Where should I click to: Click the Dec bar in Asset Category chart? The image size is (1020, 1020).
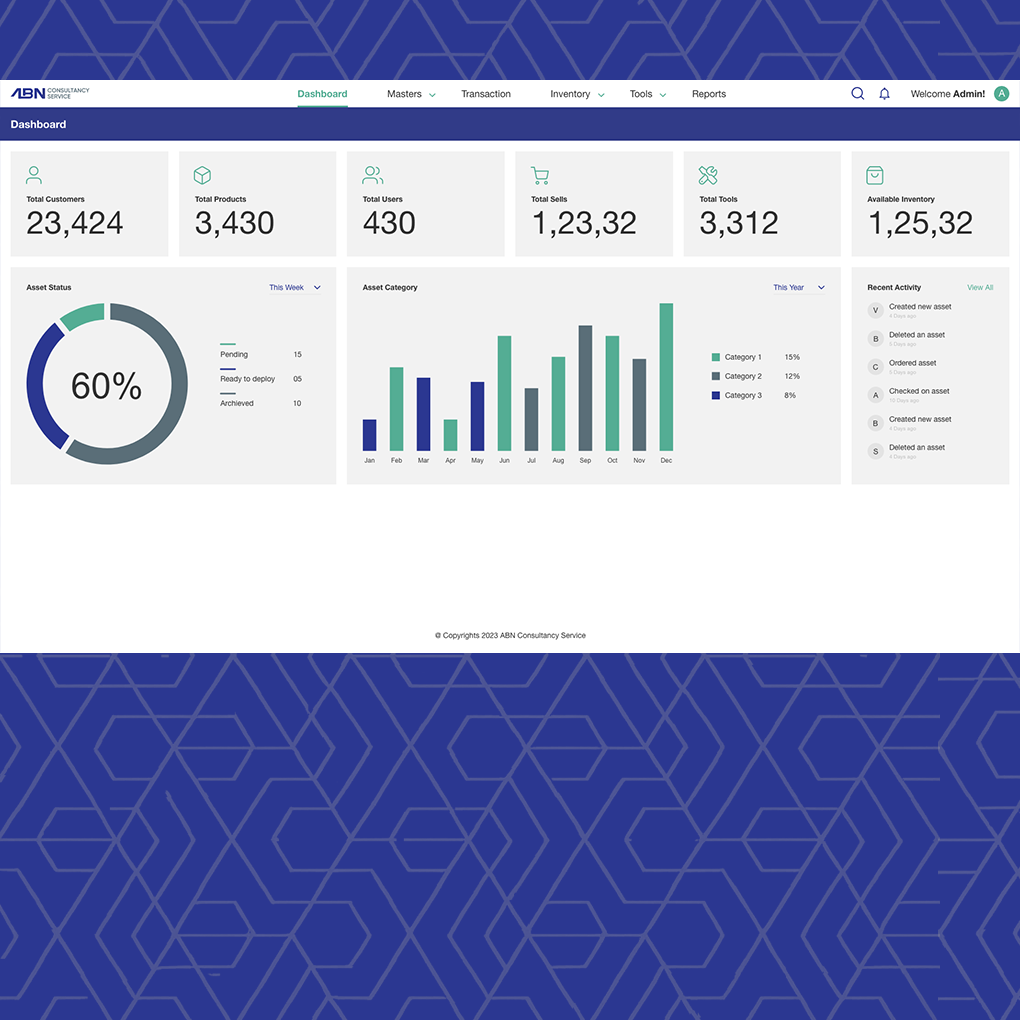click(x=666, y=377)
